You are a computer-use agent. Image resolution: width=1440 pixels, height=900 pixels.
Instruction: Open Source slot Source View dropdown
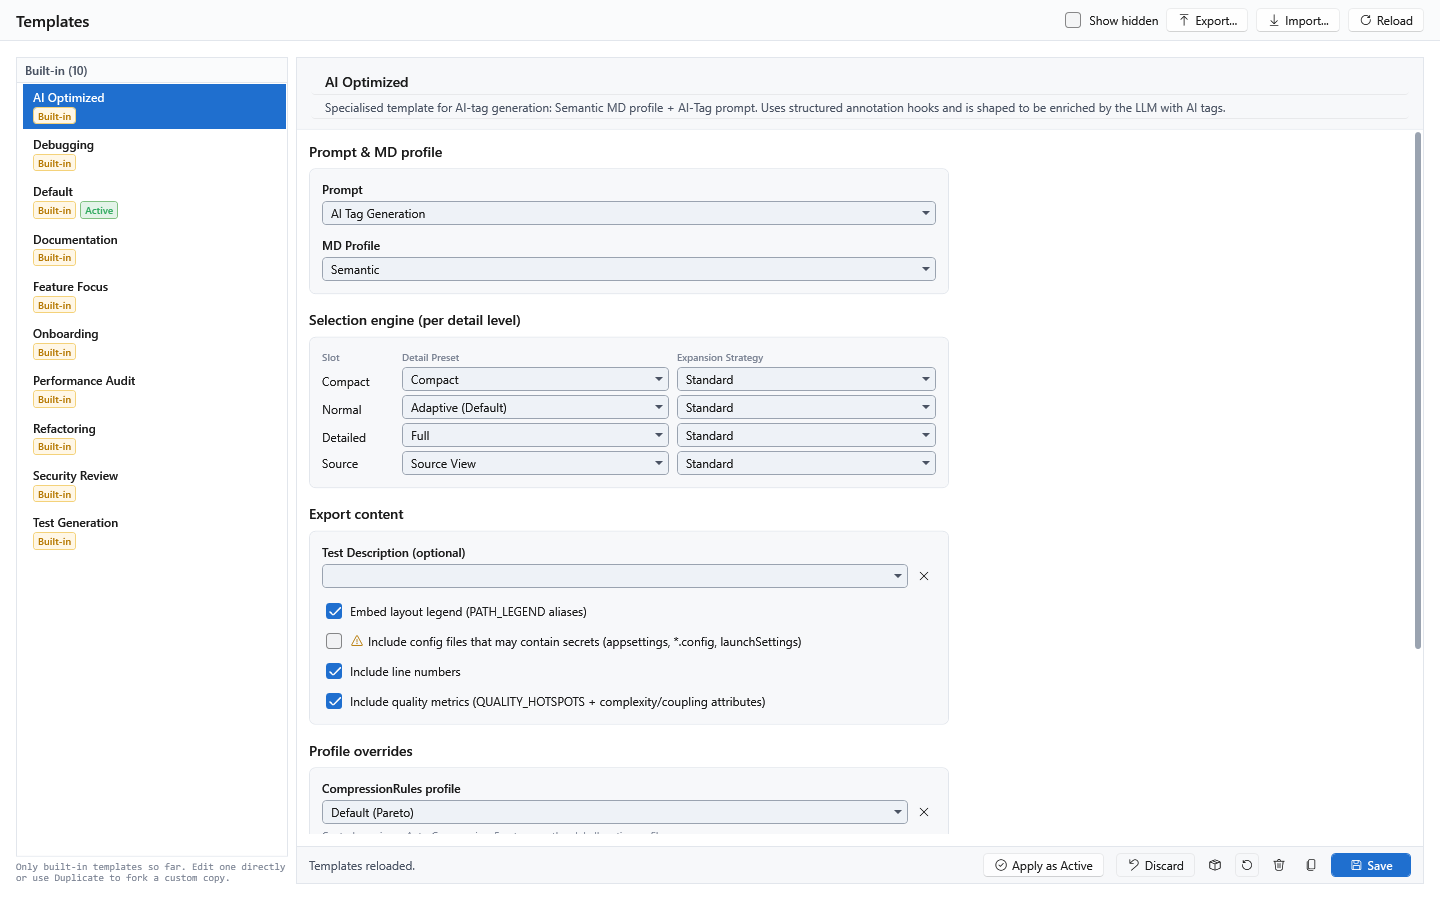[x=535, y=463]
